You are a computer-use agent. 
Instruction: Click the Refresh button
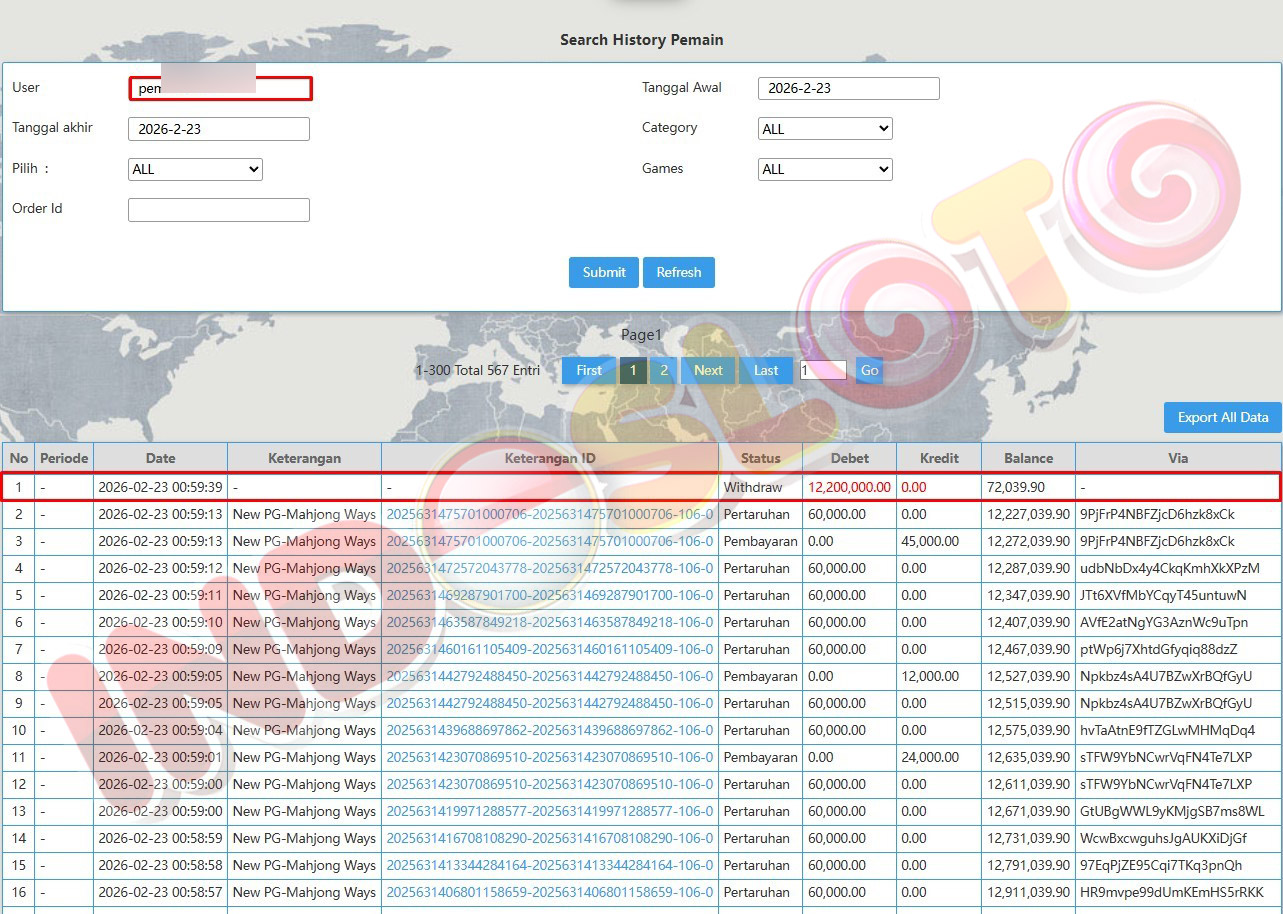[678, 272]
